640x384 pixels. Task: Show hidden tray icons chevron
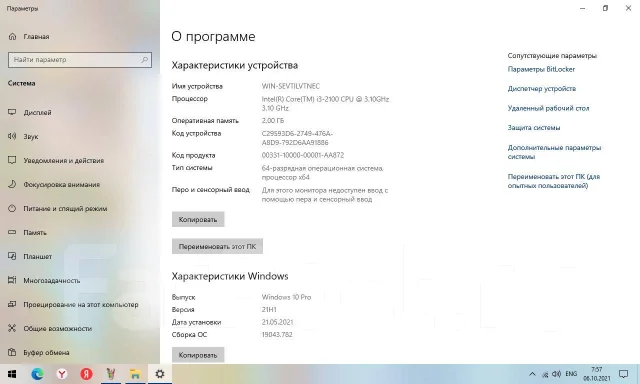[x=532, y=374]
